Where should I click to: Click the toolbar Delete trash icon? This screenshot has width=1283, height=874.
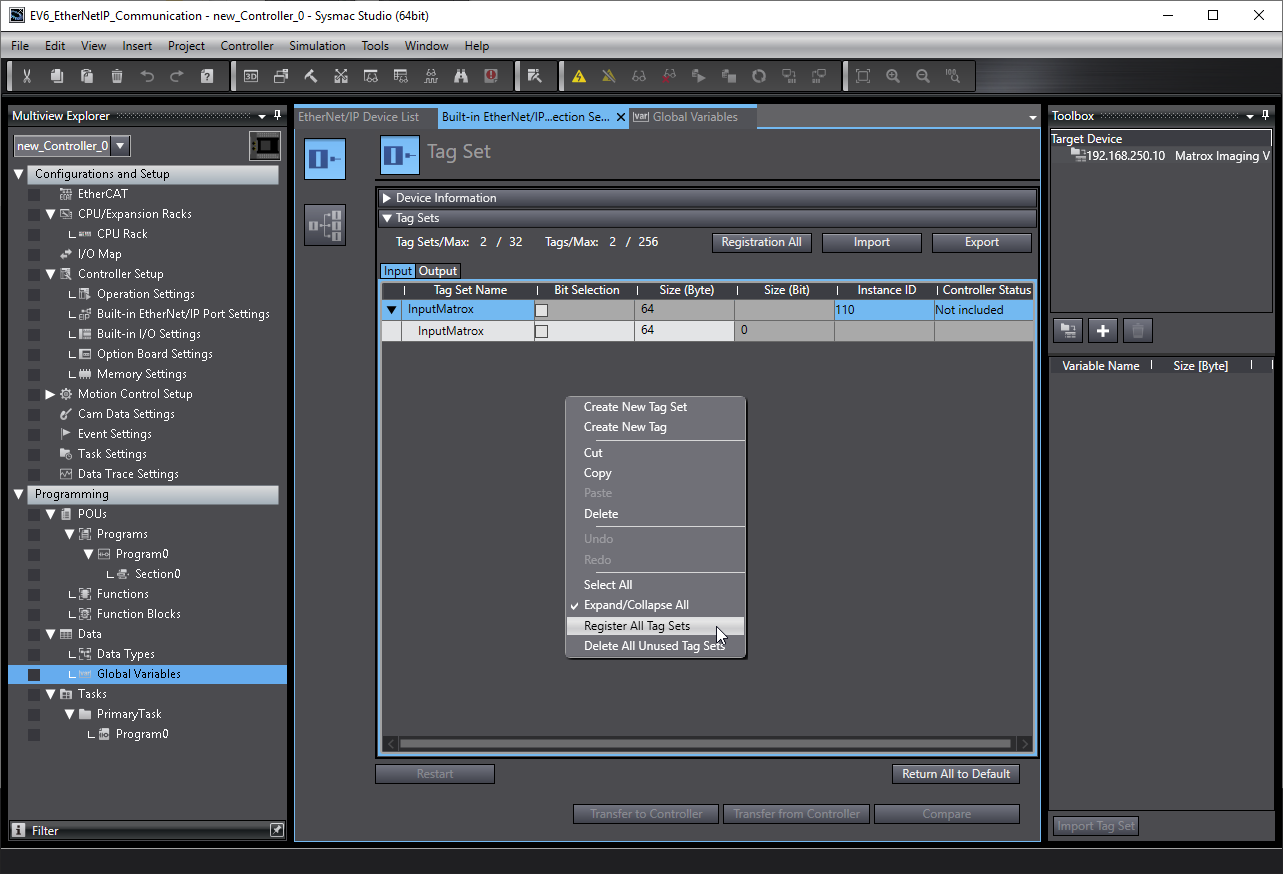point(117,76)
